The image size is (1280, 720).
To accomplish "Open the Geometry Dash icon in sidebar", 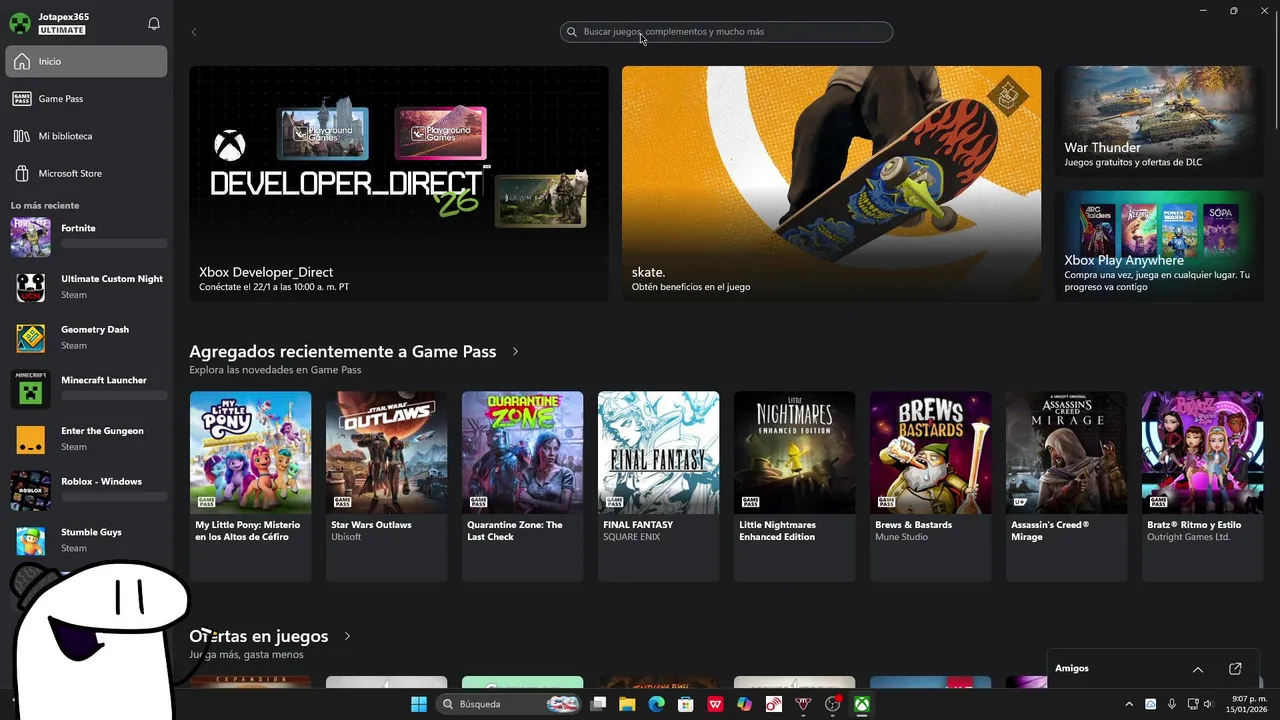I will pos(30,338).
